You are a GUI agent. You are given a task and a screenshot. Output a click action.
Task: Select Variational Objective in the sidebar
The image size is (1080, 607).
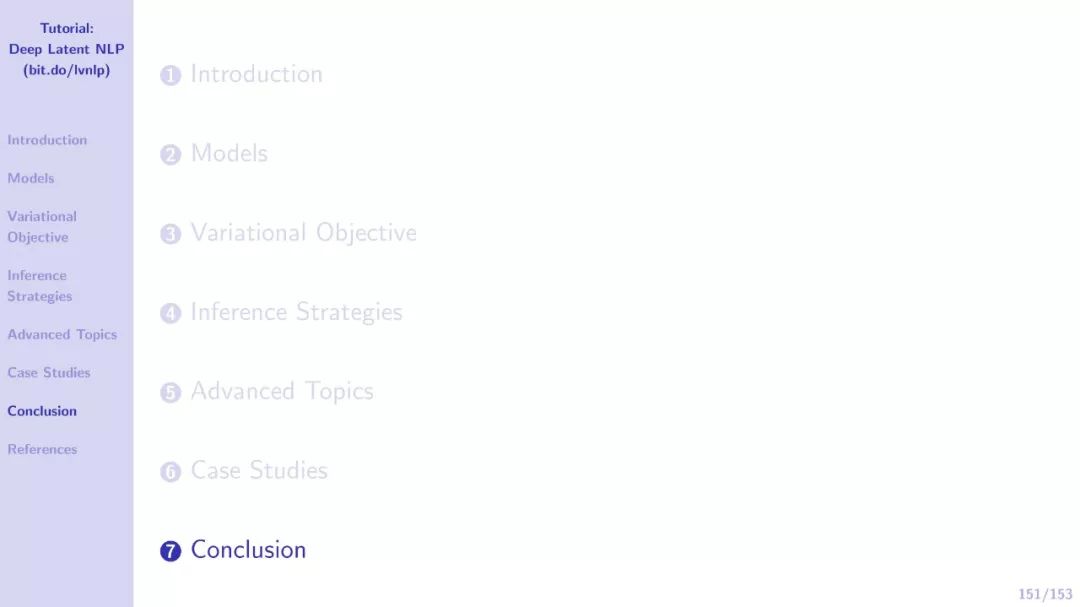[x=42, y=227]
